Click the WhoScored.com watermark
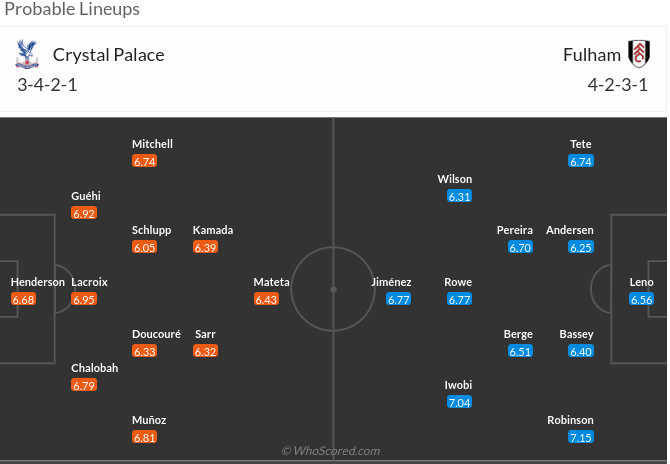The width and height of the screenshot is (670, 464). [331, 451]
